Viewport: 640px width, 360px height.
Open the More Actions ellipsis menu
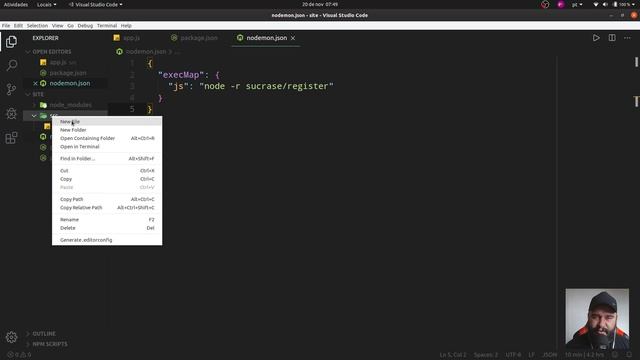627,38
